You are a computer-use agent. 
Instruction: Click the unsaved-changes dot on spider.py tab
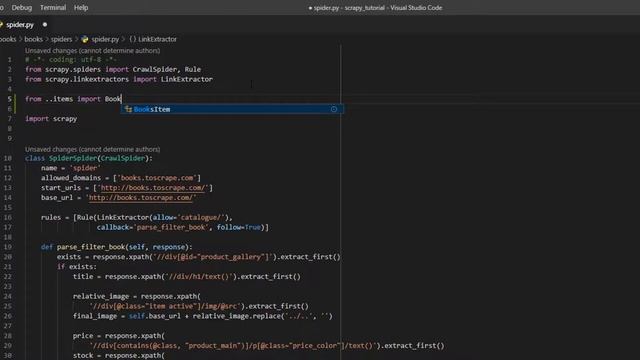coord(45,24)
